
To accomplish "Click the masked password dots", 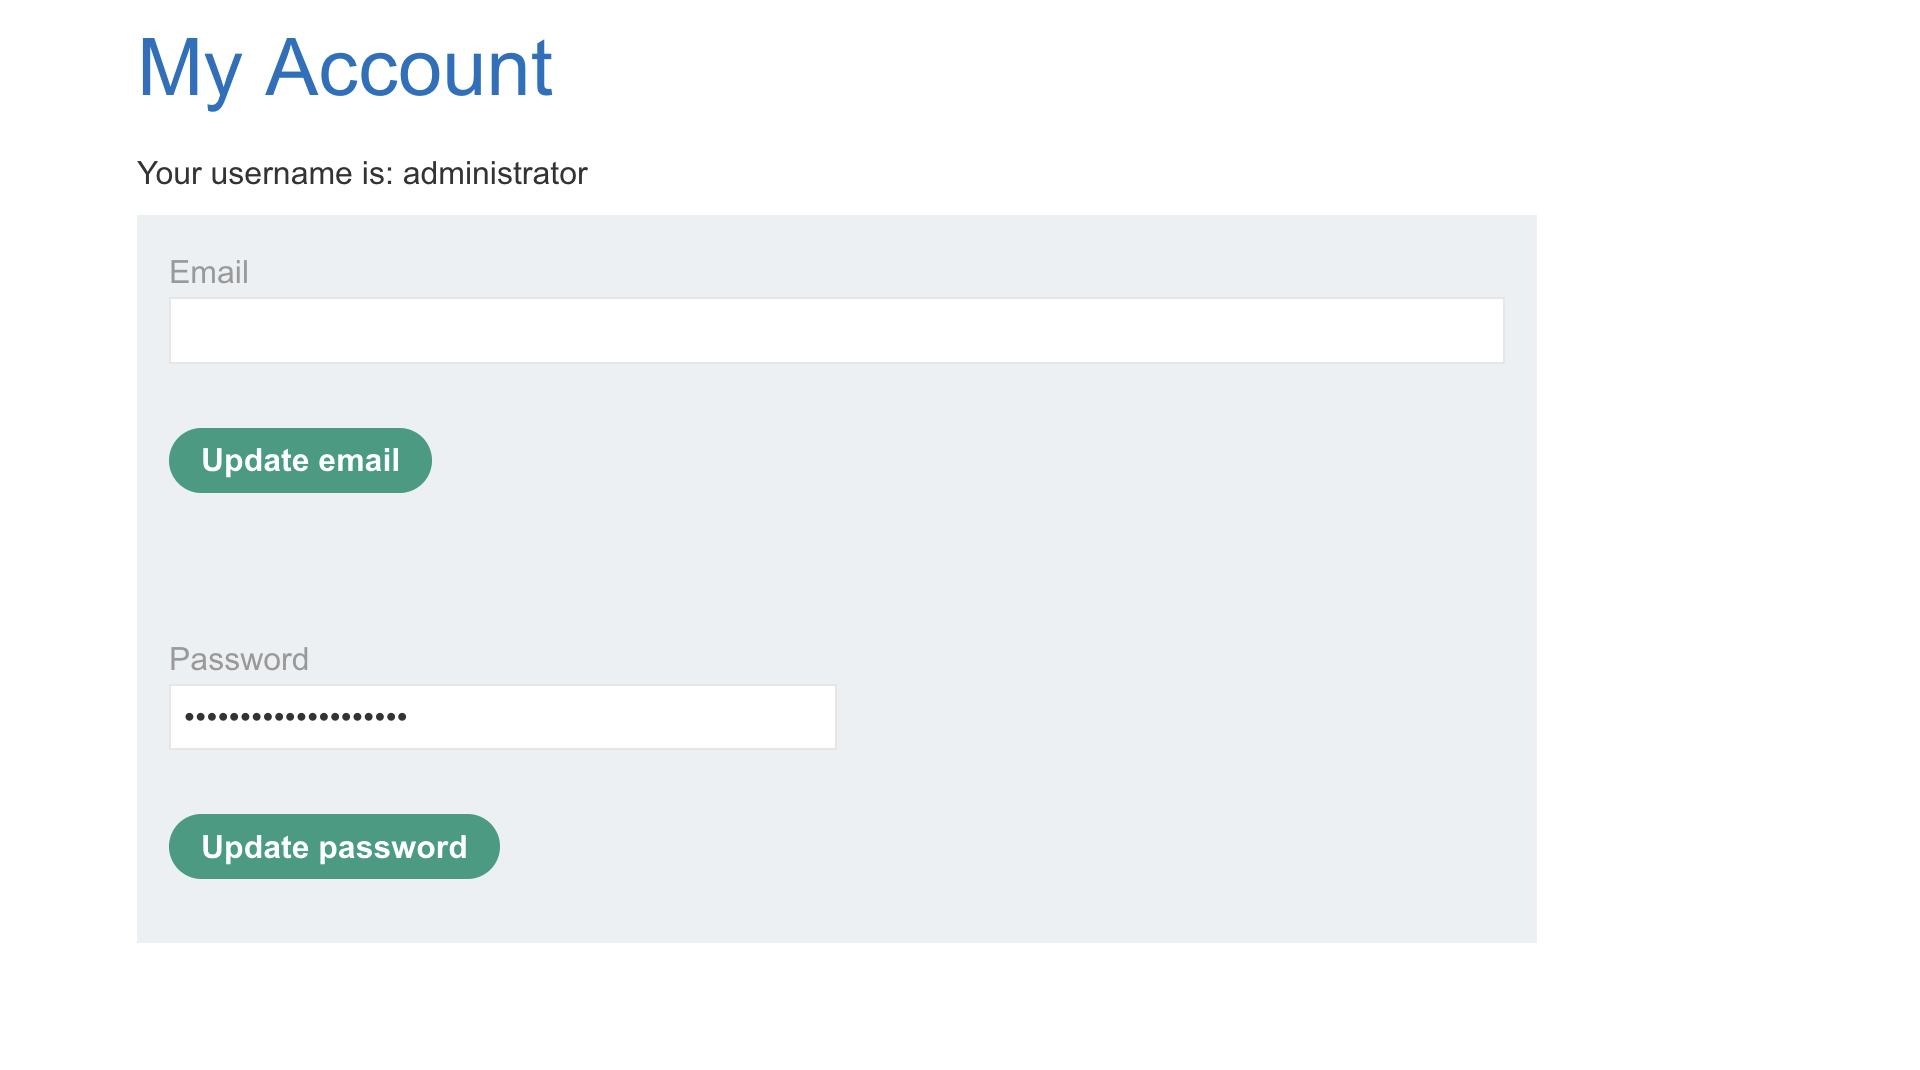I will pyautogui.click(x=295, y=717).
